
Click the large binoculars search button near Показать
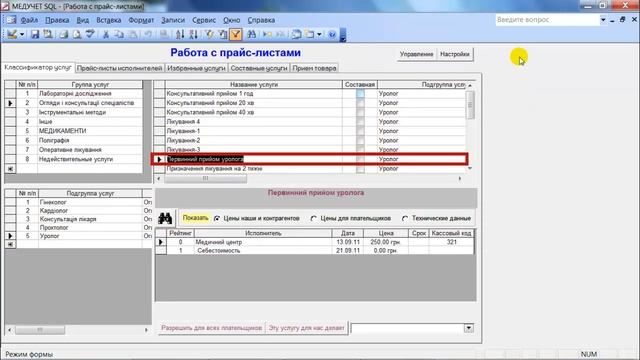pos(165,218)
